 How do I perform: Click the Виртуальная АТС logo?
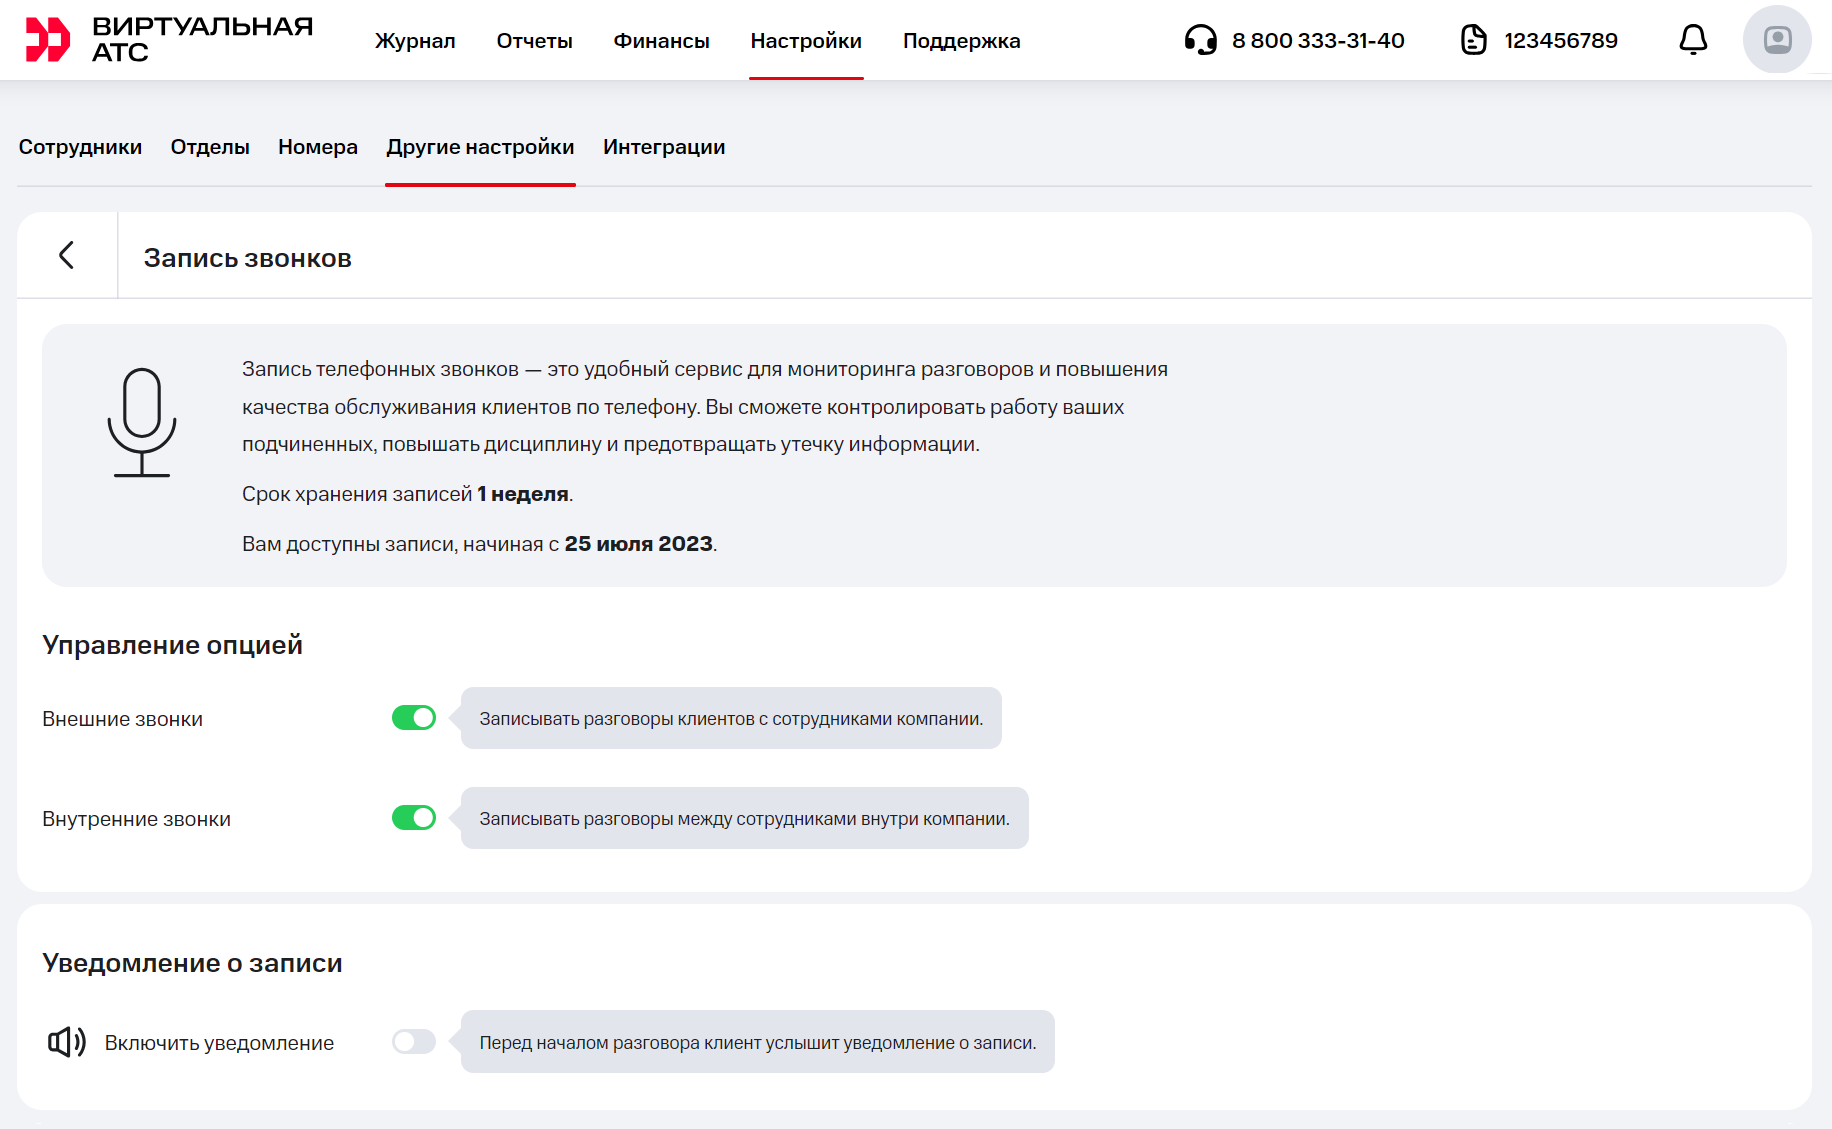point(168,40)
